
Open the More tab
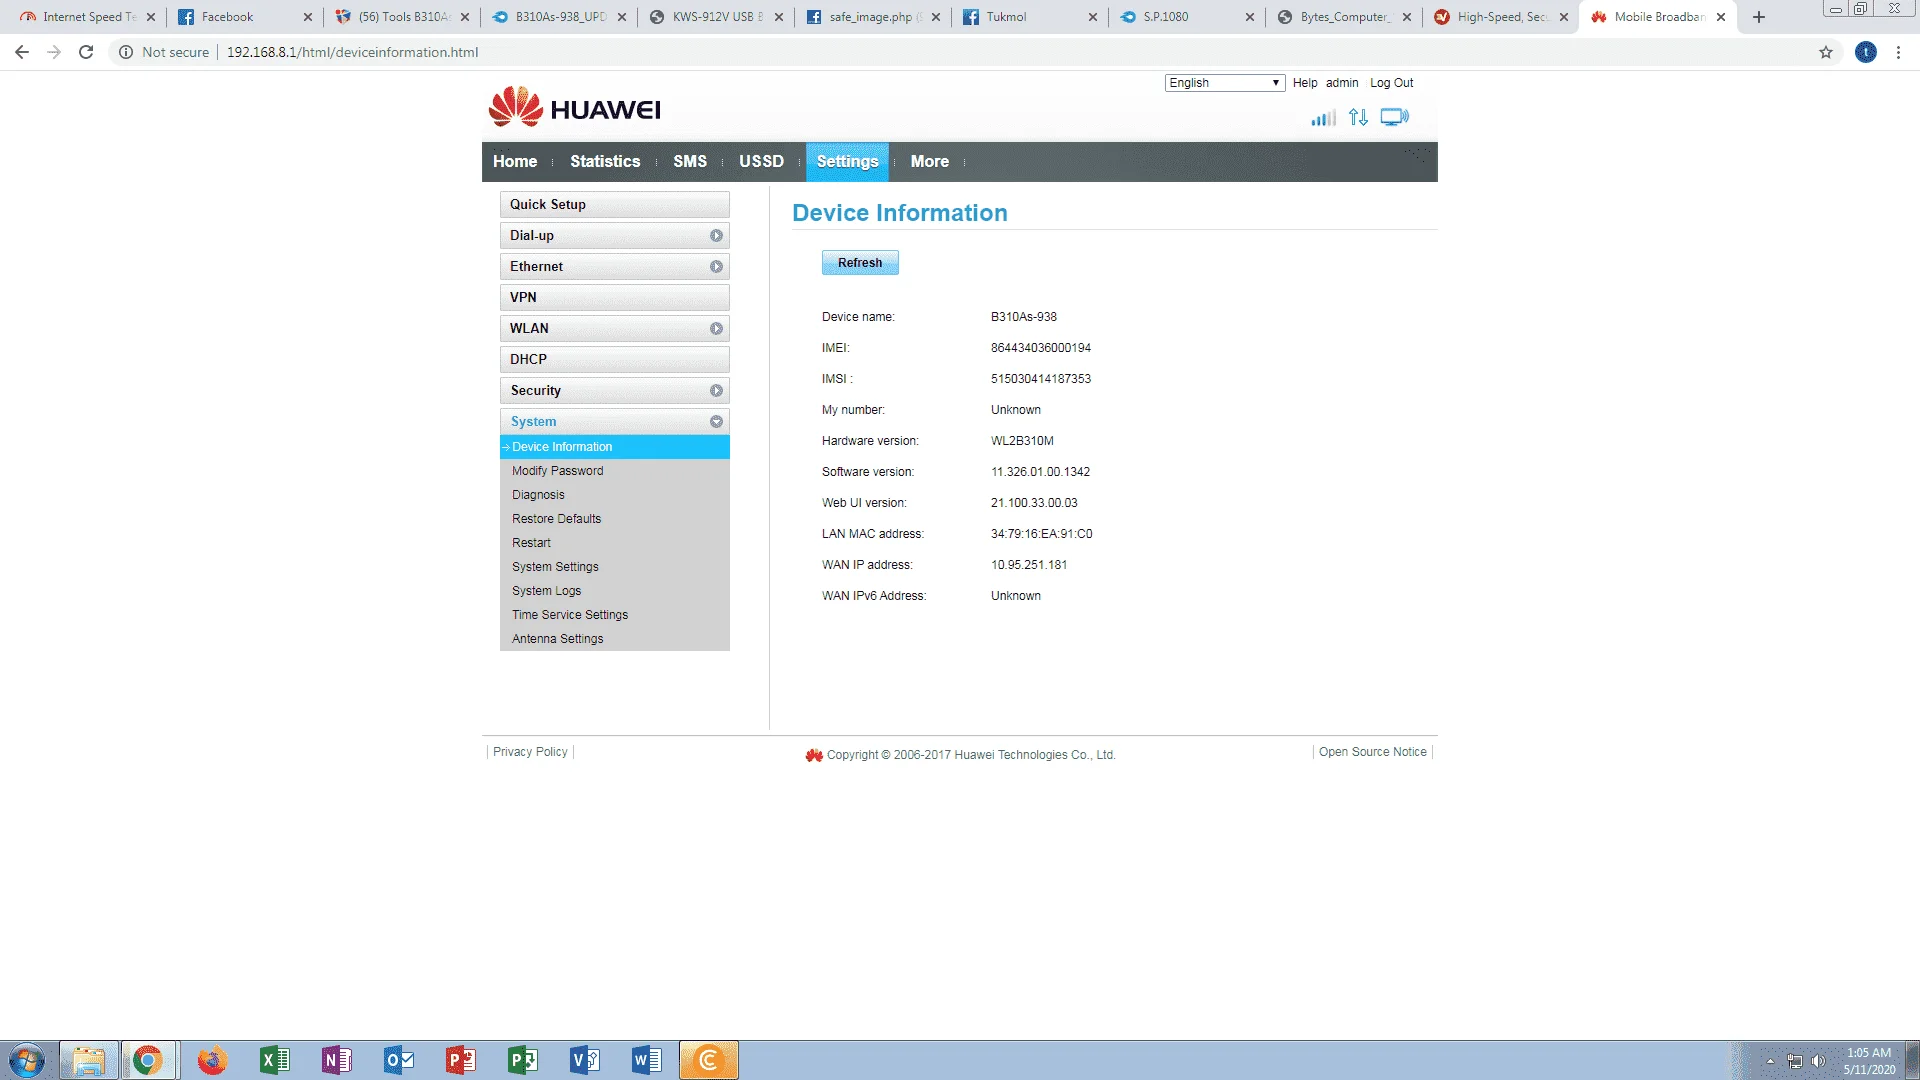tap(930, 162)
